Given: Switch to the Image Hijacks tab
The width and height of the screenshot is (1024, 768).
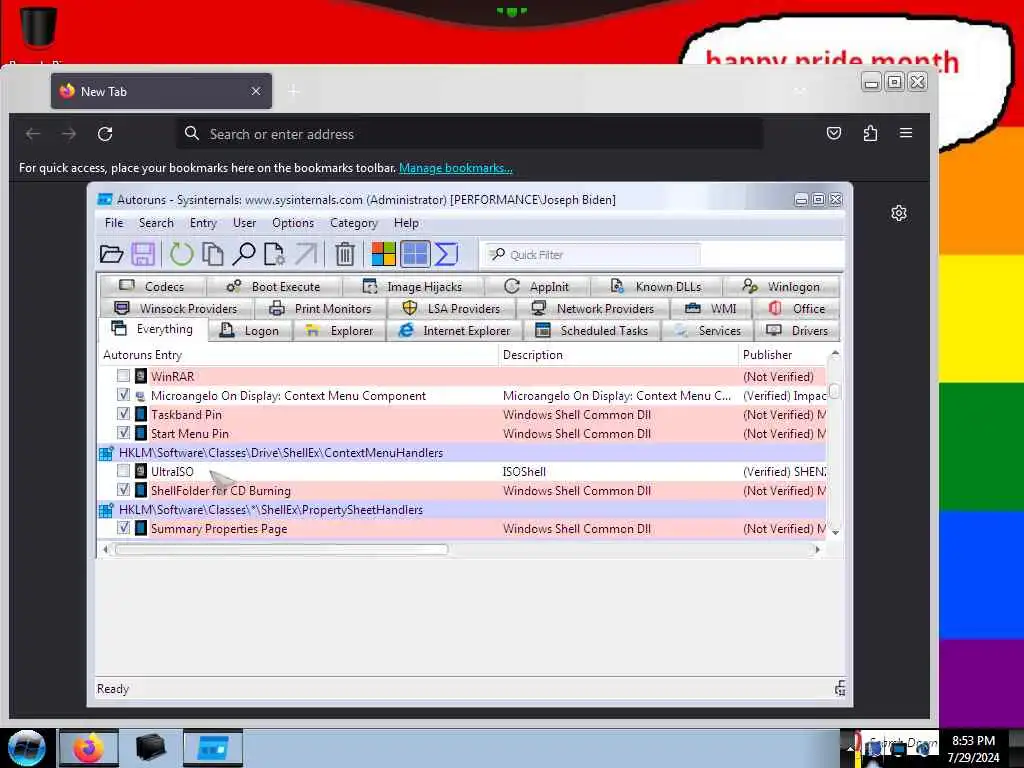Looking at the screenshot, I should 413,287.
